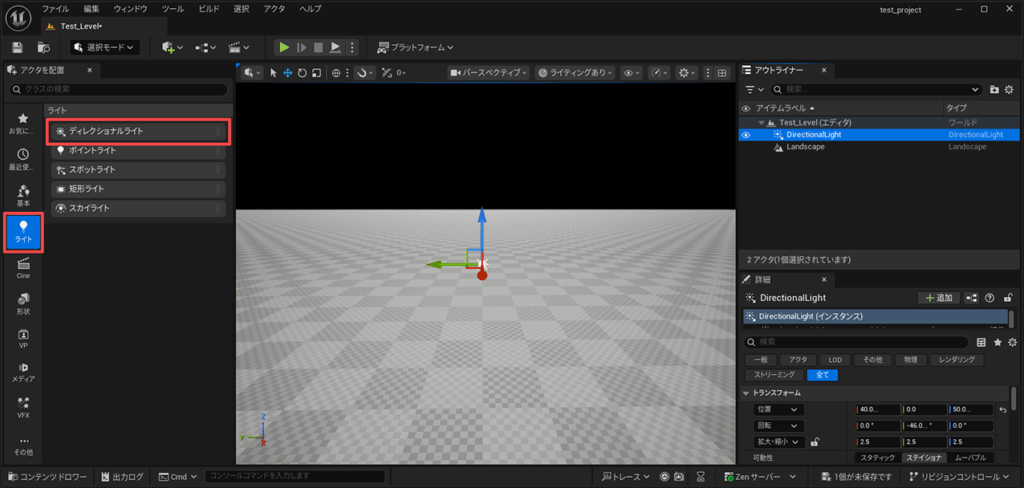Toggle world/local coordinate globe icon
Viewport: 1024px width, 488px height.
tap(336, 73)
